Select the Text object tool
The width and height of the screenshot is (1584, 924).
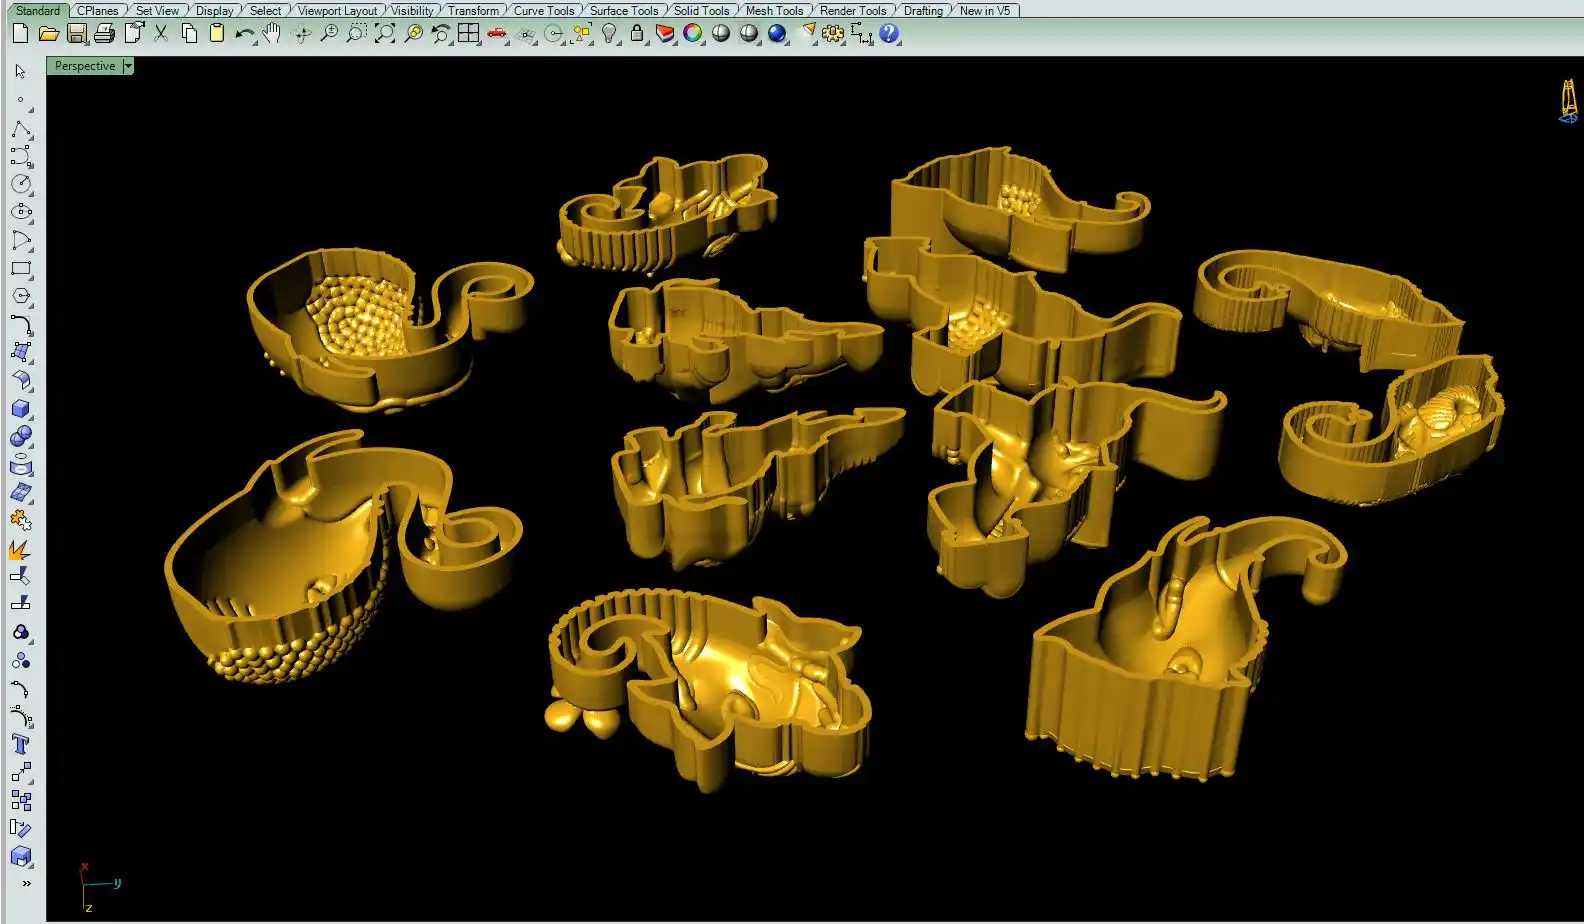coord(21,744)
